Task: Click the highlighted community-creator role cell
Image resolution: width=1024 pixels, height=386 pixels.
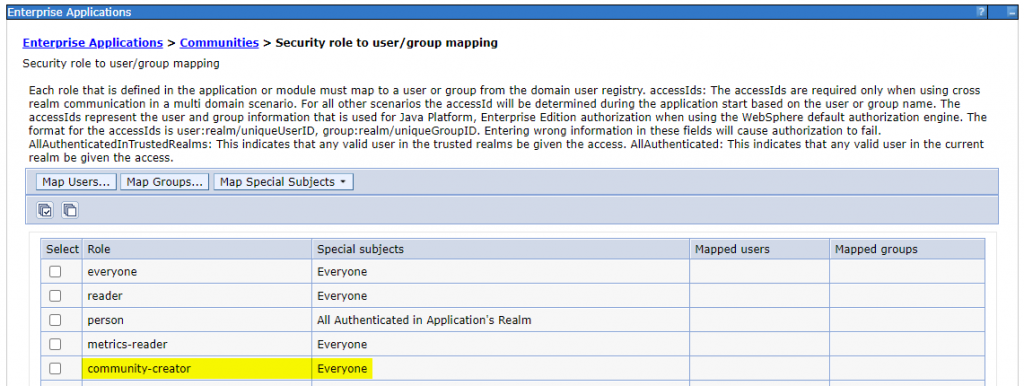Action: [x=197, y=368]
